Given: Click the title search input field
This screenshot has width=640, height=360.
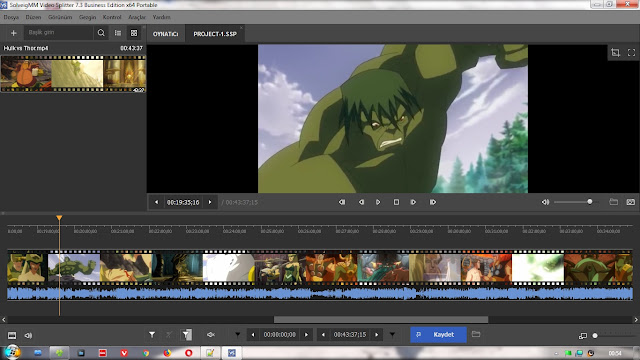Looking at the screenshot, I should point(59,33).
